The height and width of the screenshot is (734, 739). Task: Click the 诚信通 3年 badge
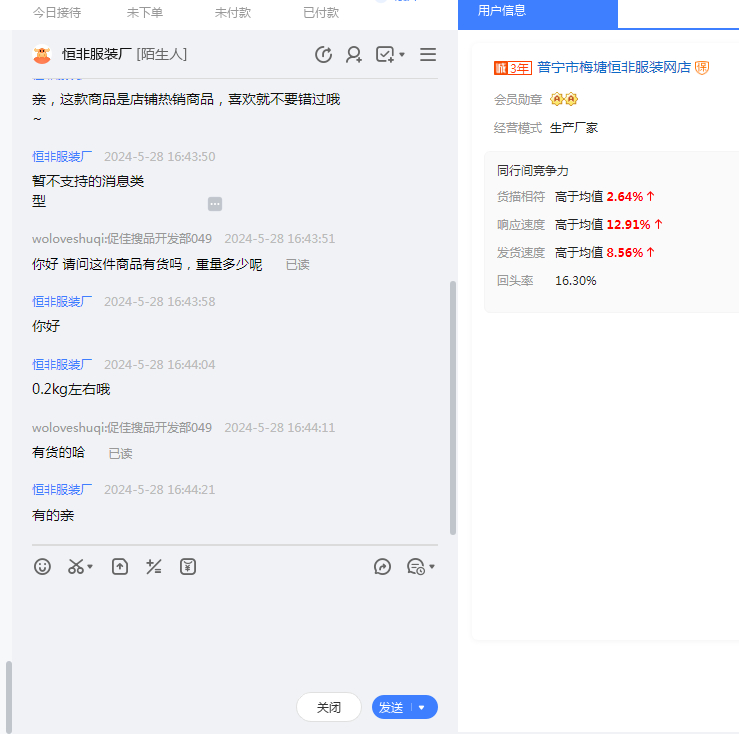513,68
